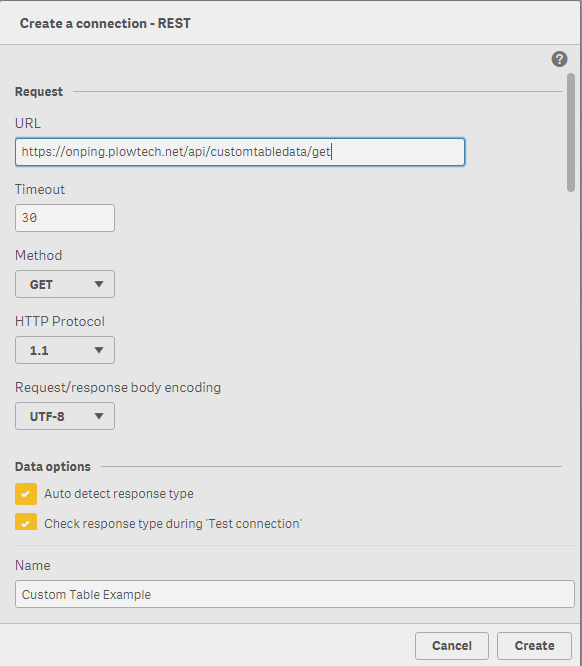Click the Name field containing Custom Table Example

pyautogui.click(x=295, y=594)
